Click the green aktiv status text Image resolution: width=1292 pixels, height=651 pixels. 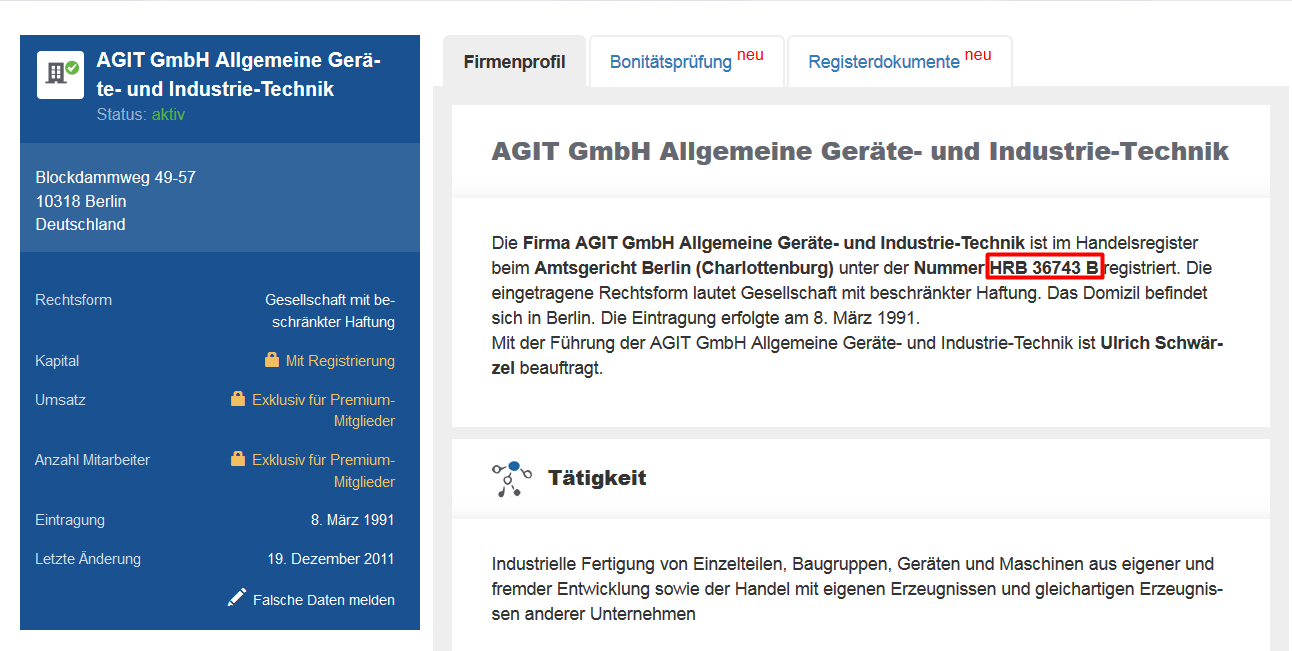(168, 114)
